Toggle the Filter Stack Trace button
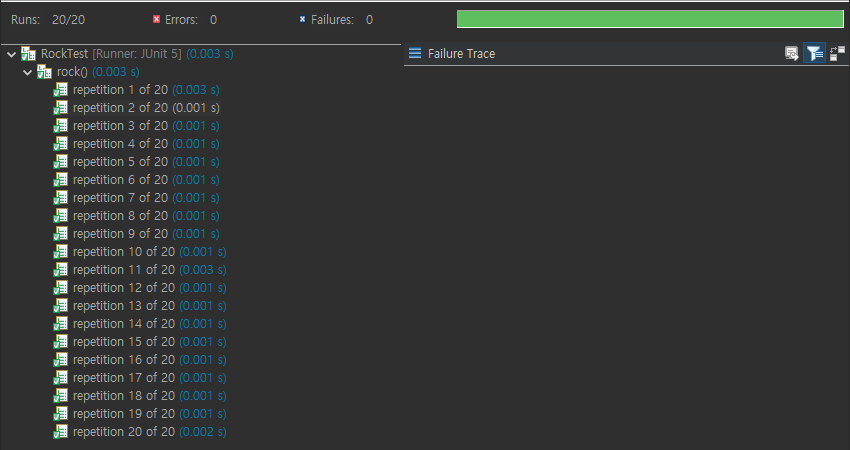850x450 pixels. point(814,53)
